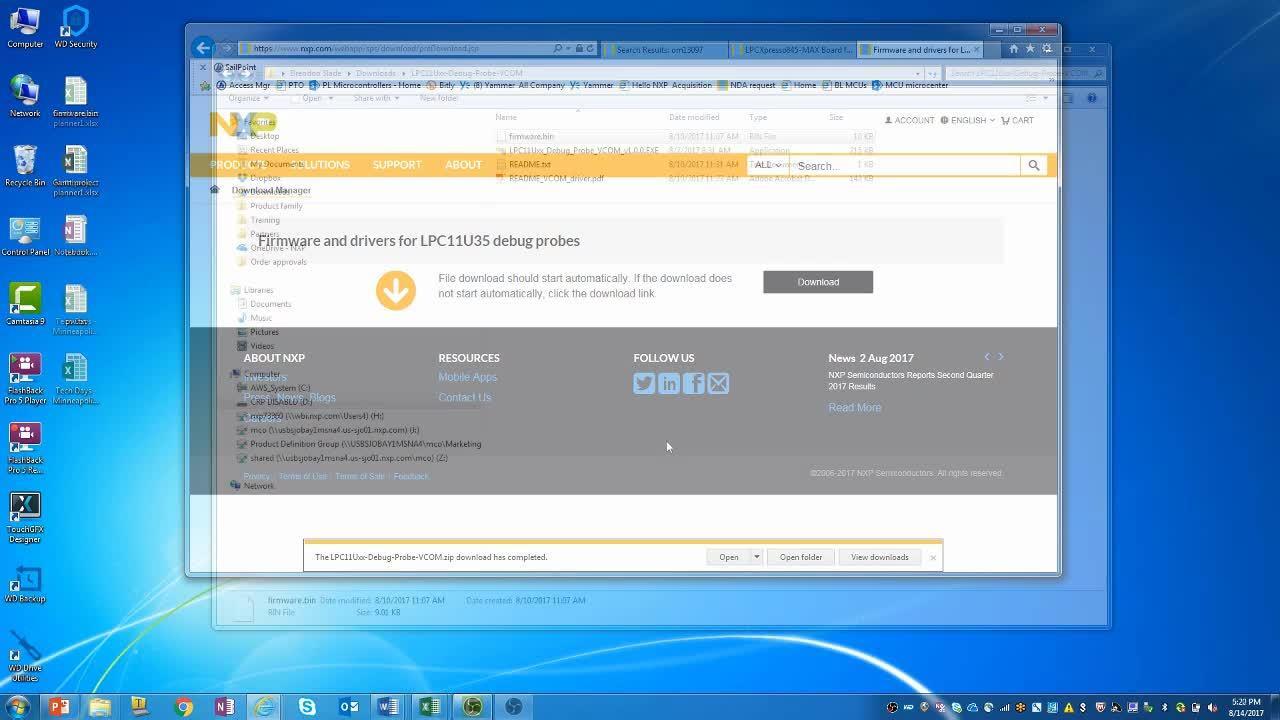Screen dimensions: 1280x720
Task: Open WD Security desktop shortcut
Action: (75, 27)
